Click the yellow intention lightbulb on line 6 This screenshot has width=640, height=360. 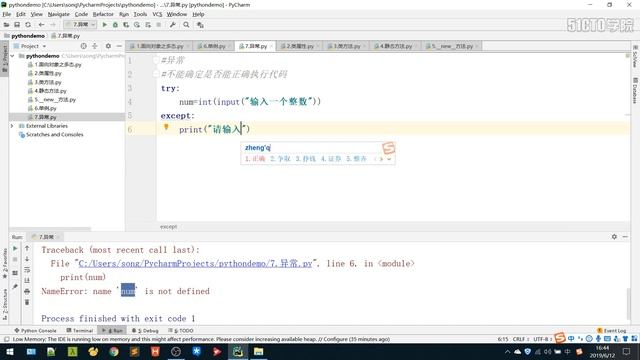(x=166, y=127)
